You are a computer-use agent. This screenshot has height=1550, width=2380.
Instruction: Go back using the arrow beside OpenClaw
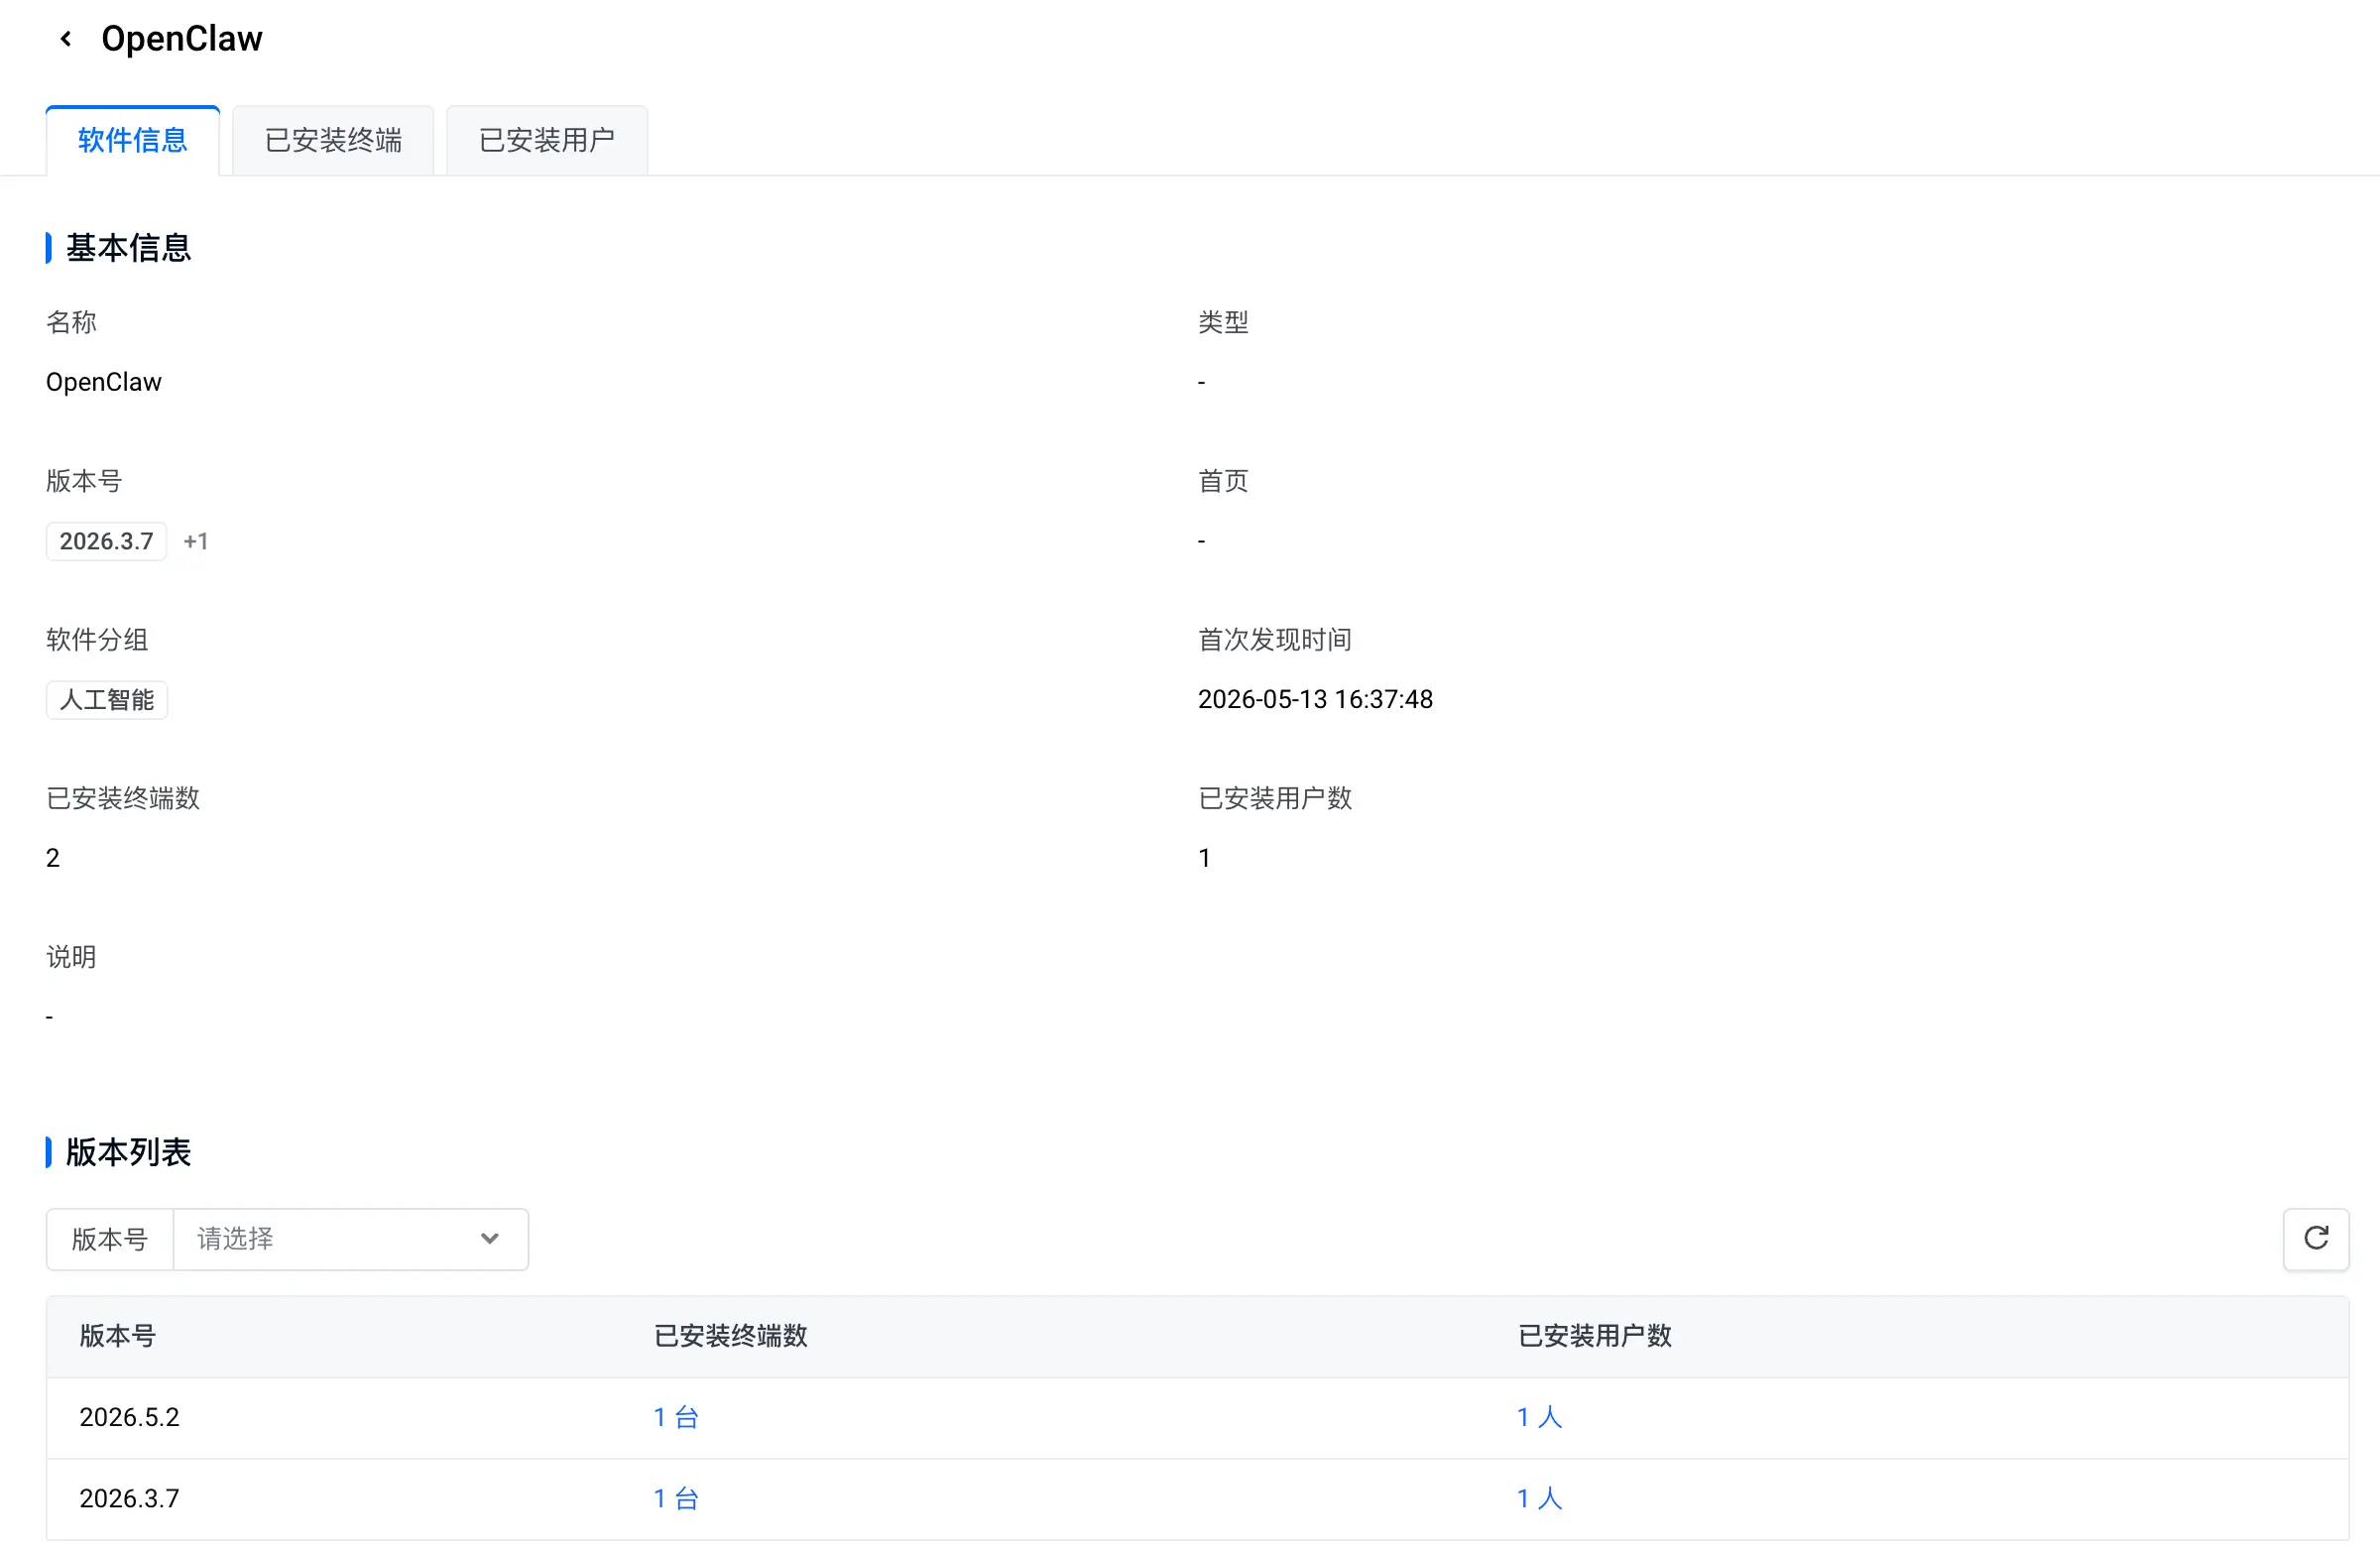pyautogui.click(x=66, y=39)
